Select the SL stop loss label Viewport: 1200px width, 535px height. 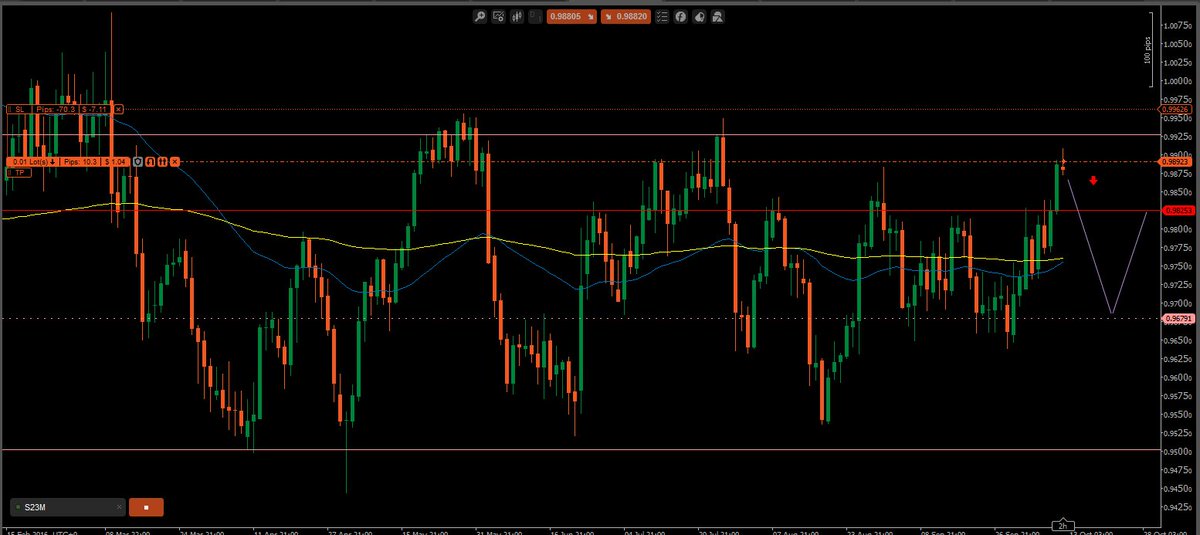19,109
